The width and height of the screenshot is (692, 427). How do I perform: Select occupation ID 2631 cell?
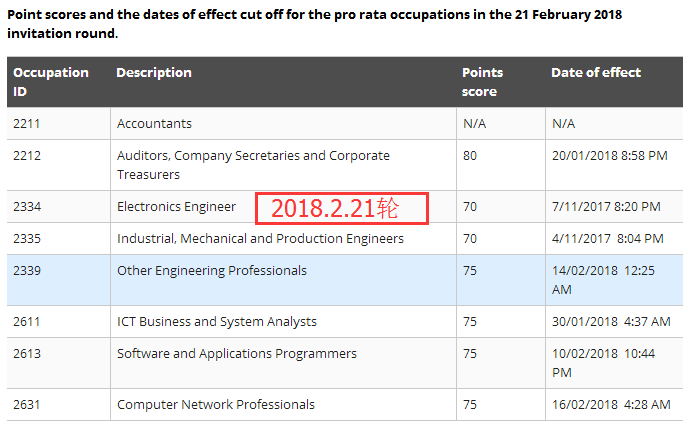29,405
